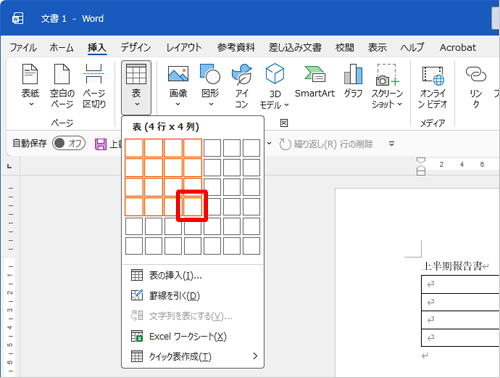Switch to the Acrobat tab
Viewport: 500px width, 378px height.
(458, 48)
